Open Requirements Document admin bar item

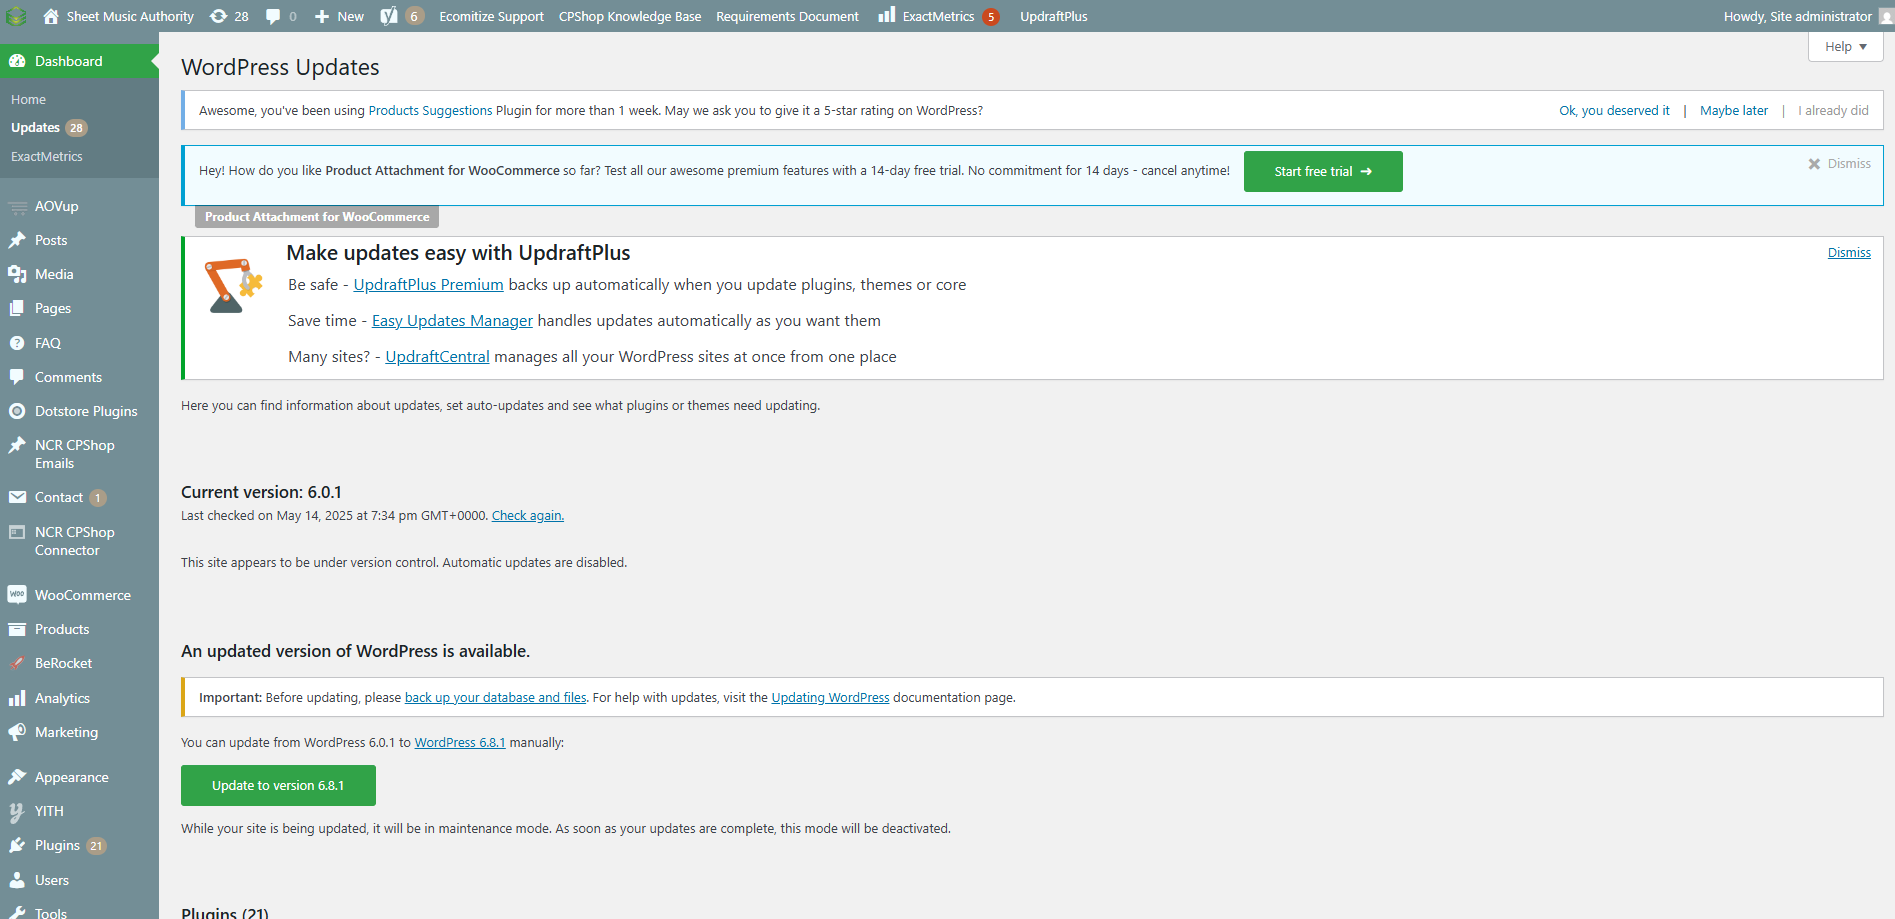point(788,16)
